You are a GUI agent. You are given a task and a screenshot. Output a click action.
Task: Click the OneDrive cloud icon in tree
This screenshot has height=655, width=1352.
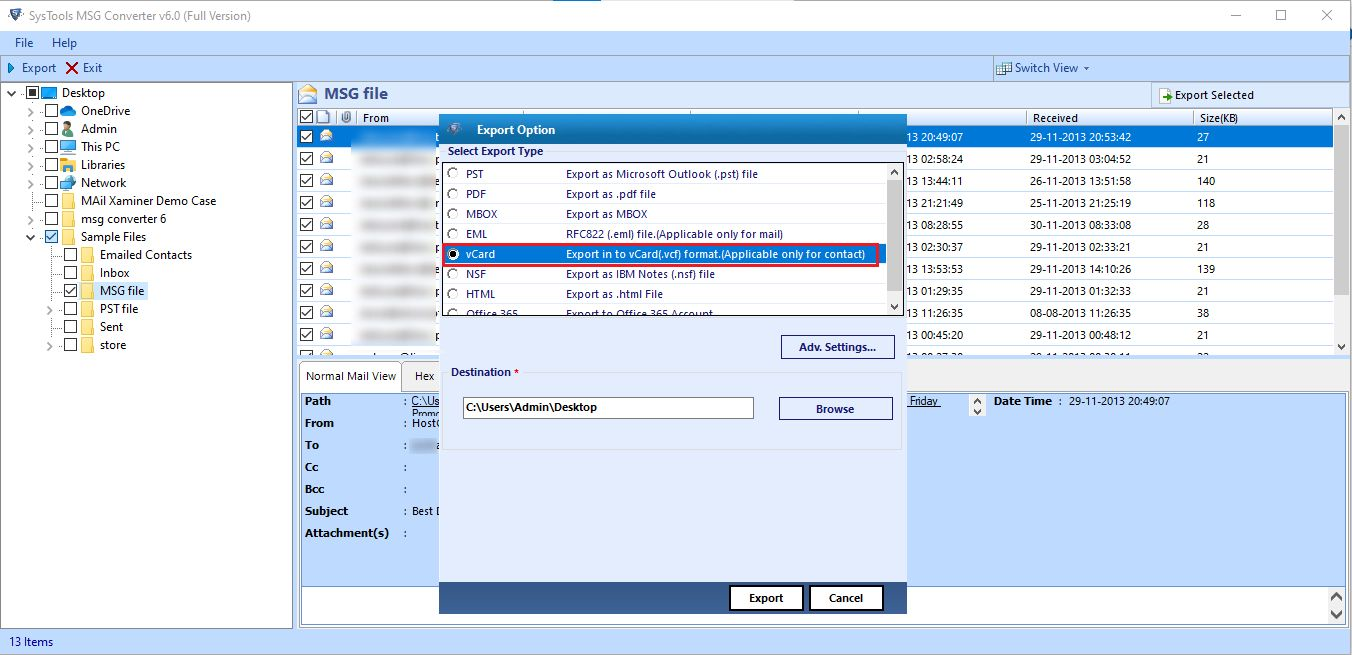click(68, 111)
